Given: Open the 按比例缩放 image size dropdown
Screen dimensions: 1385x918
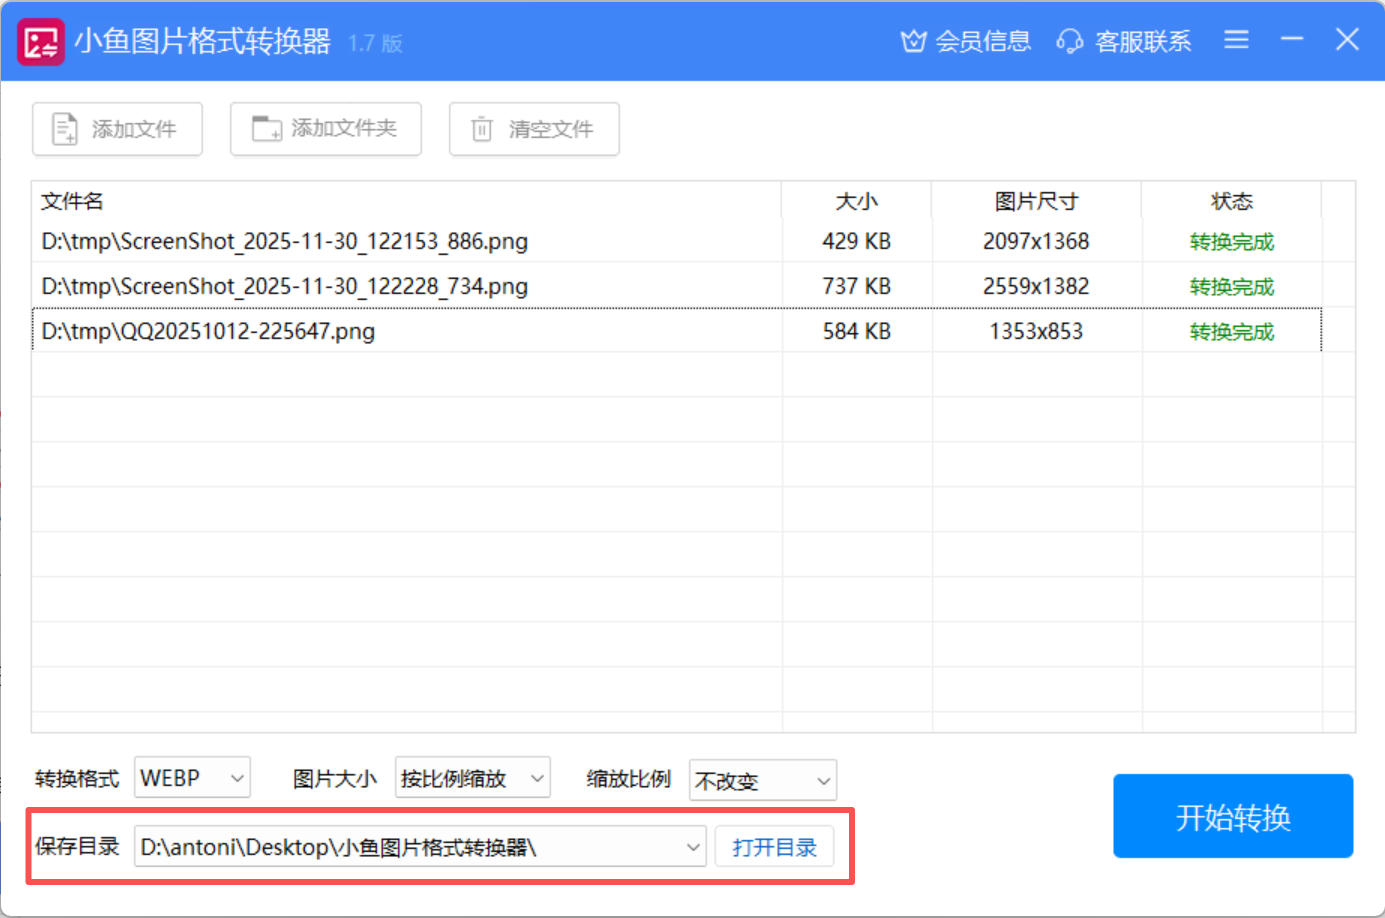Looking at the screenshot, I should click(537, 778).
